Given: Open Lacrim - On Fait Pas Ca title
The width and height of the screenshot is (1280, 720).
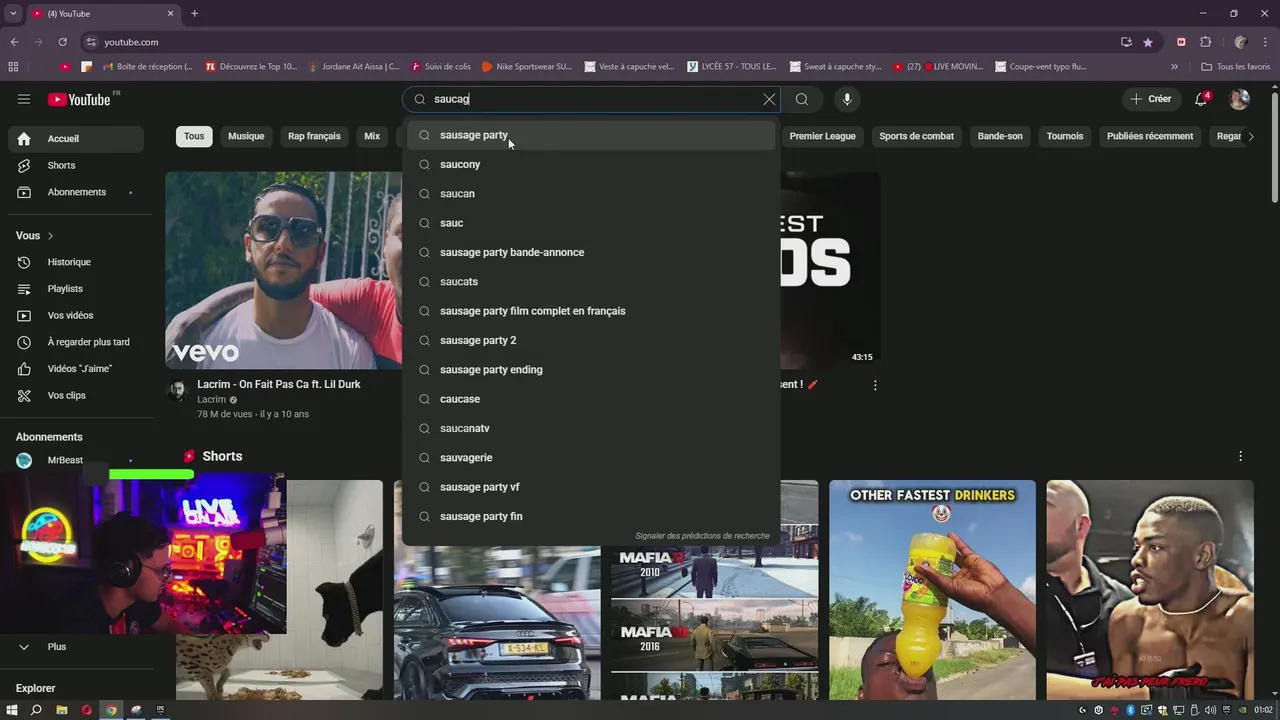Looking at the screenshot, I should pos(279,384).
